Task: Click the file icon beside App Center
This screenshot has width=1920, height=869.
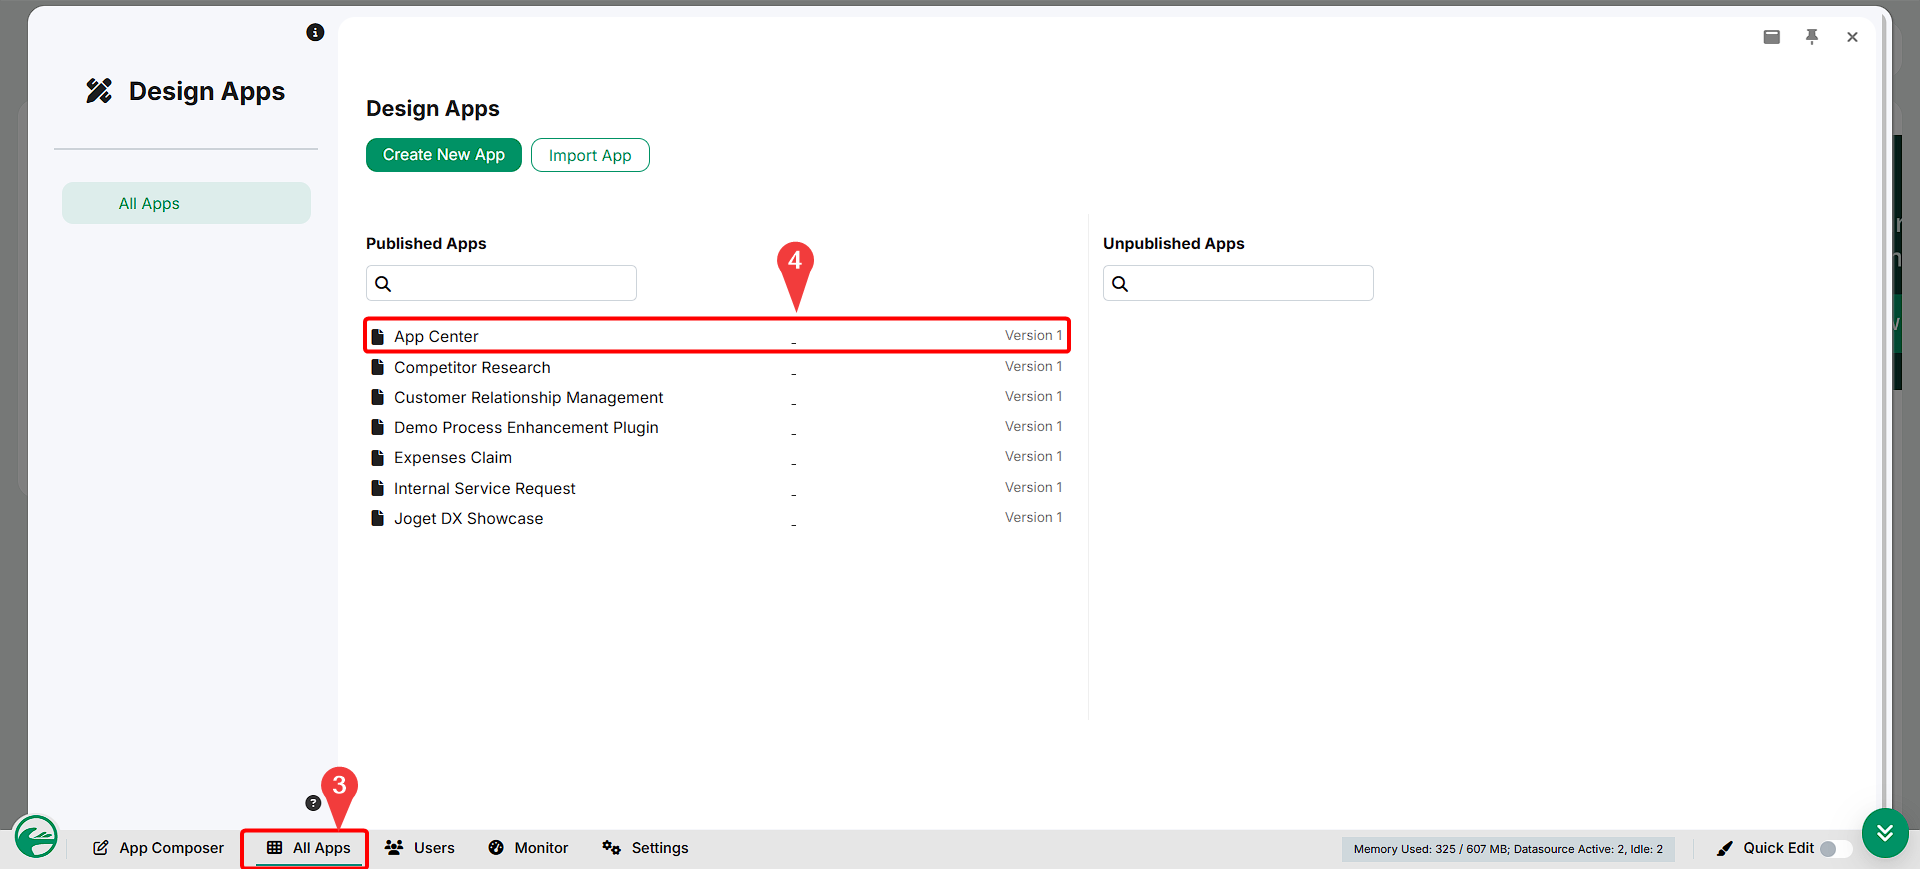Action: tap(378, 337)
